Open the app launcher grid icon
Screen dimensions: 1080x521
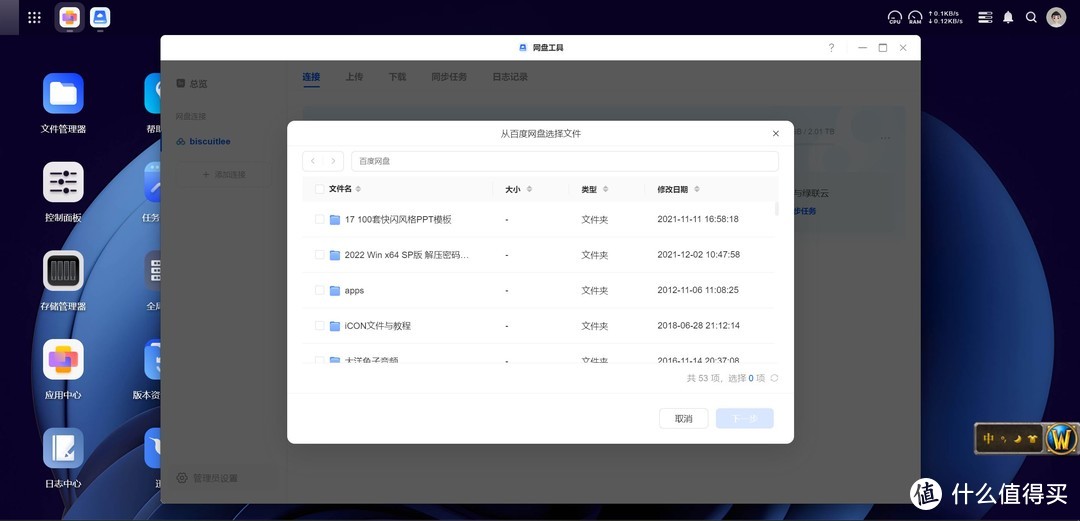(x=34, y=17)
